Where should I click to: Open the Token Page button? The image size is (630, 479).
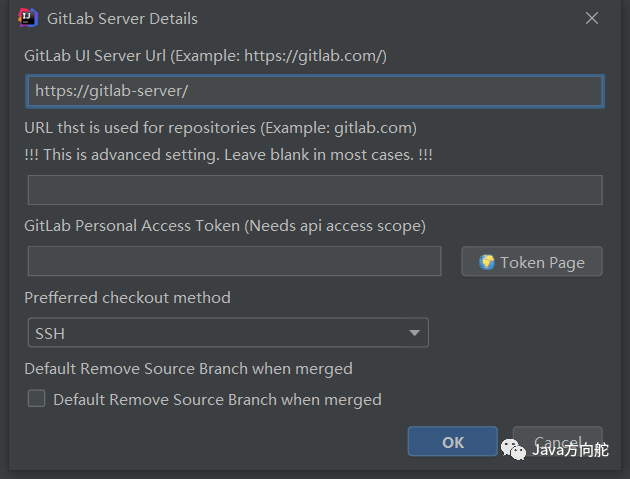coord(532,262)
